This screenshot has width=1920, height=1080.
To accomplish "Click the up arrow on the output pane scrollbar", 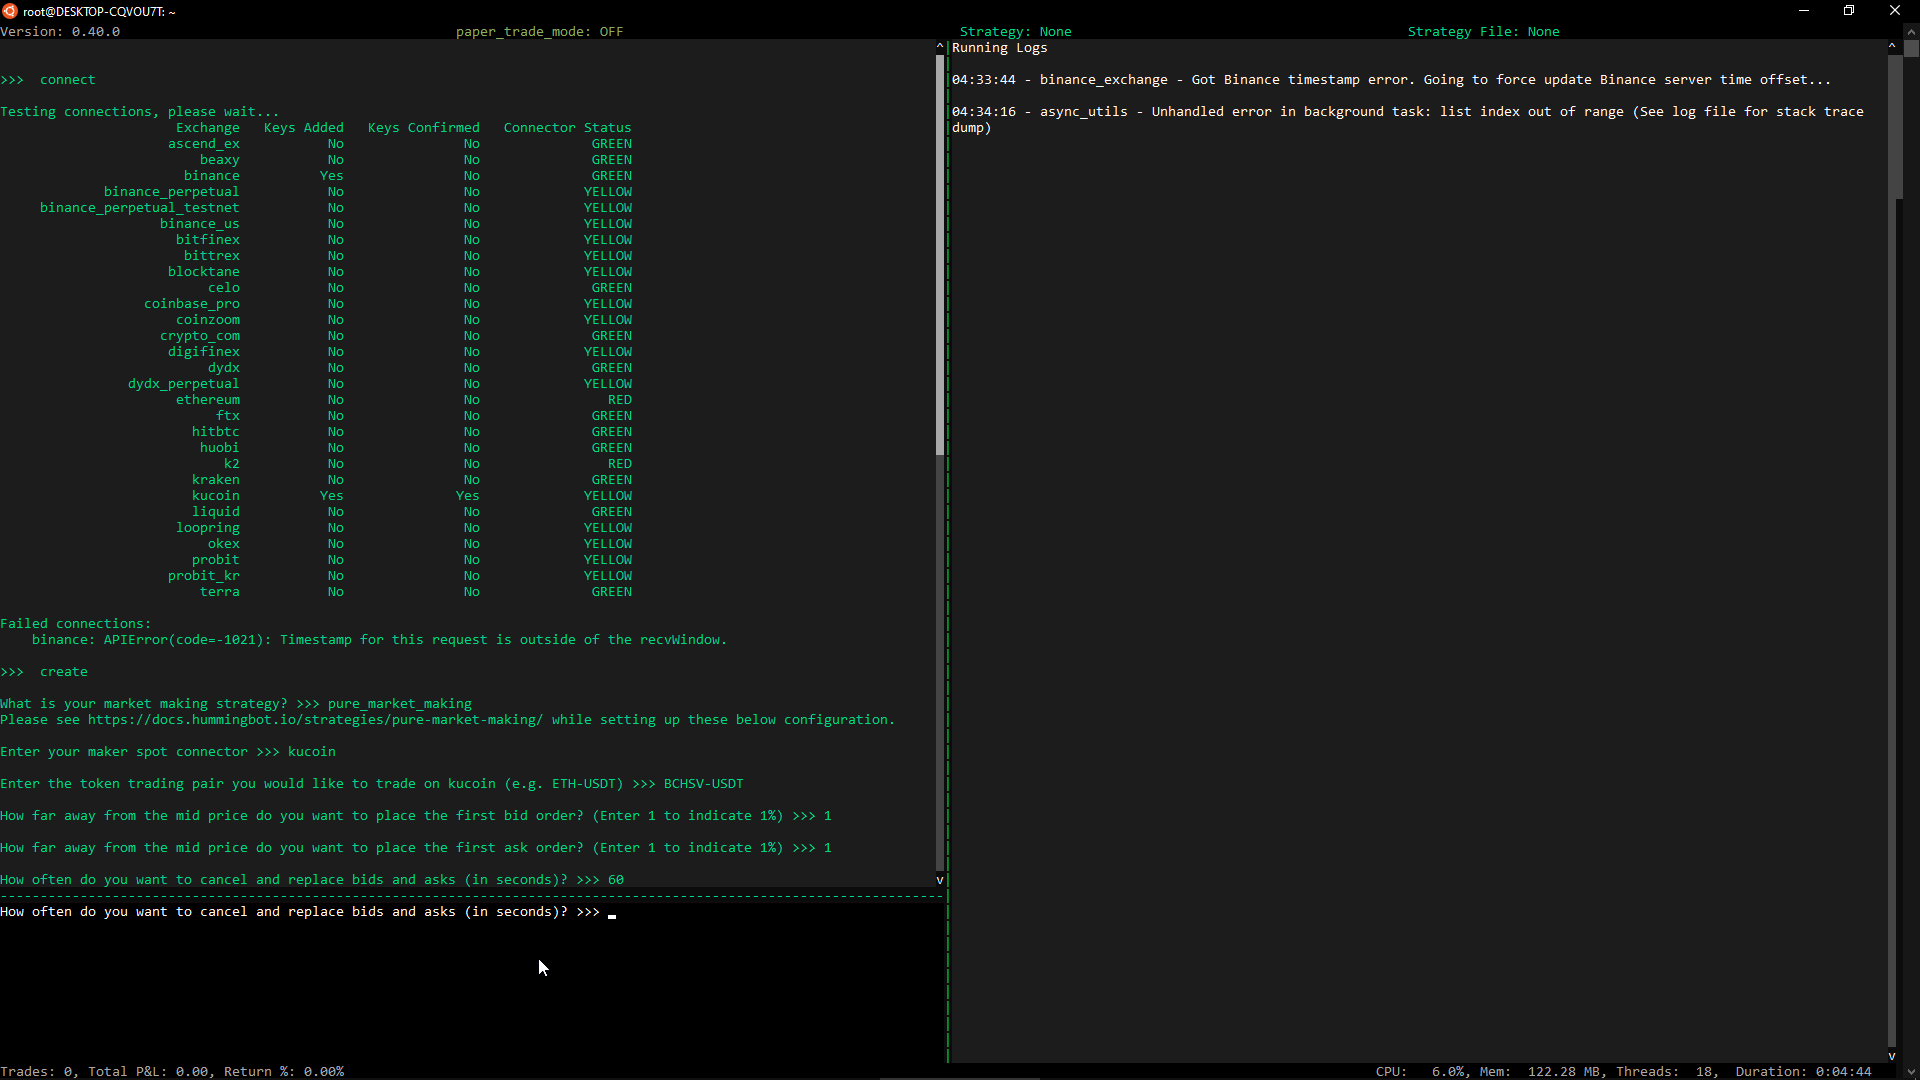I will click(939, 46).
